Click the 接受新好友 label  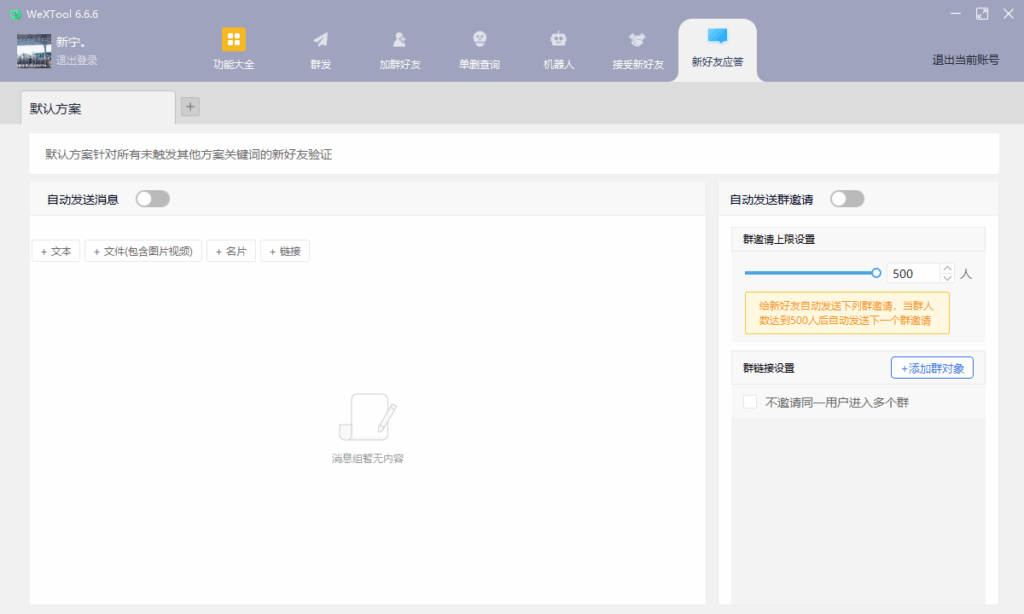pyautogui.click(x=638, y=65)
